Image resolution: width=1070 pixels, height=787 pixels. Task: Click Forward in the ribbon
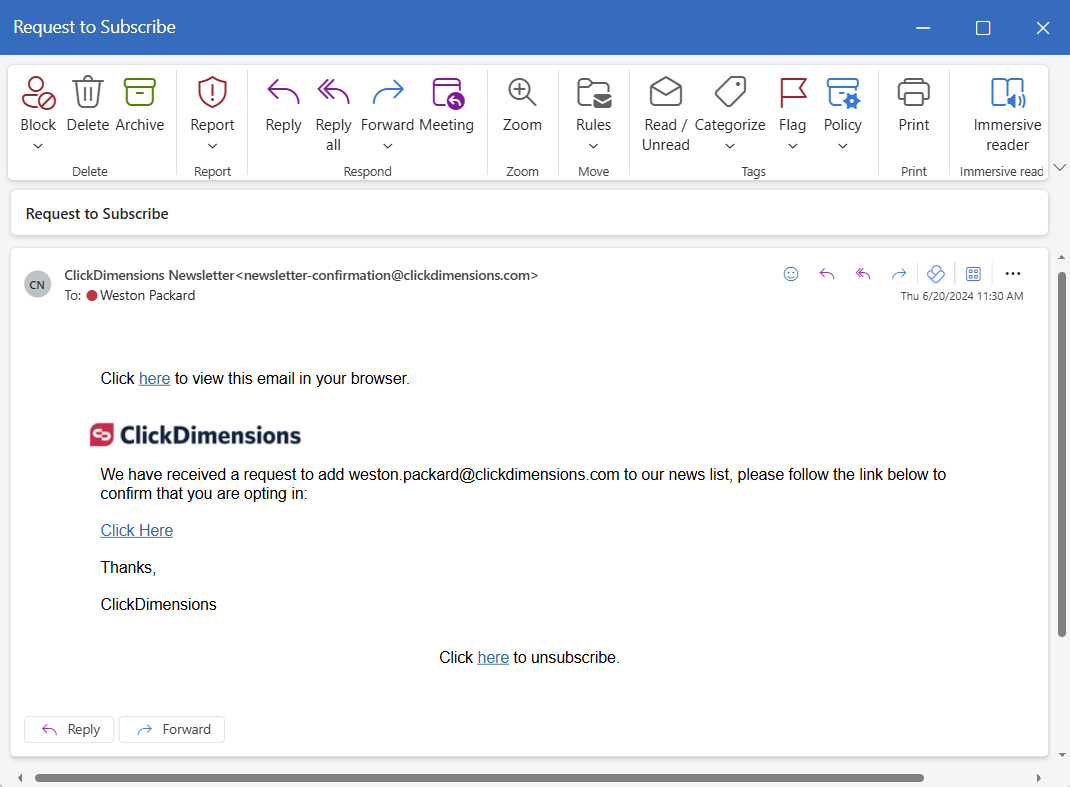(388, 104)
